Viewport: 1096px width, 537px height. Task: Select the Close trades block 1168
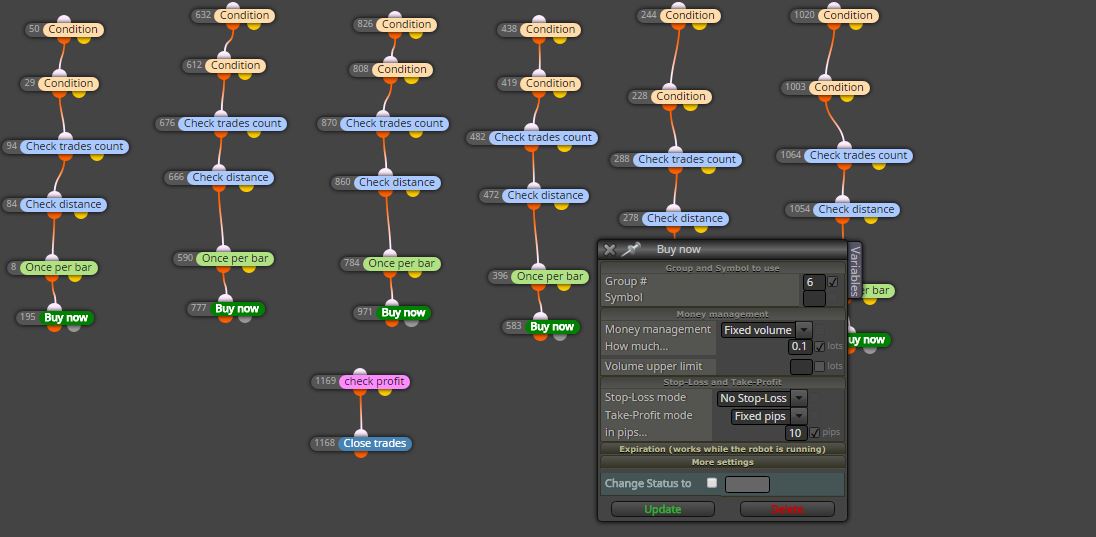pos(375,443)
